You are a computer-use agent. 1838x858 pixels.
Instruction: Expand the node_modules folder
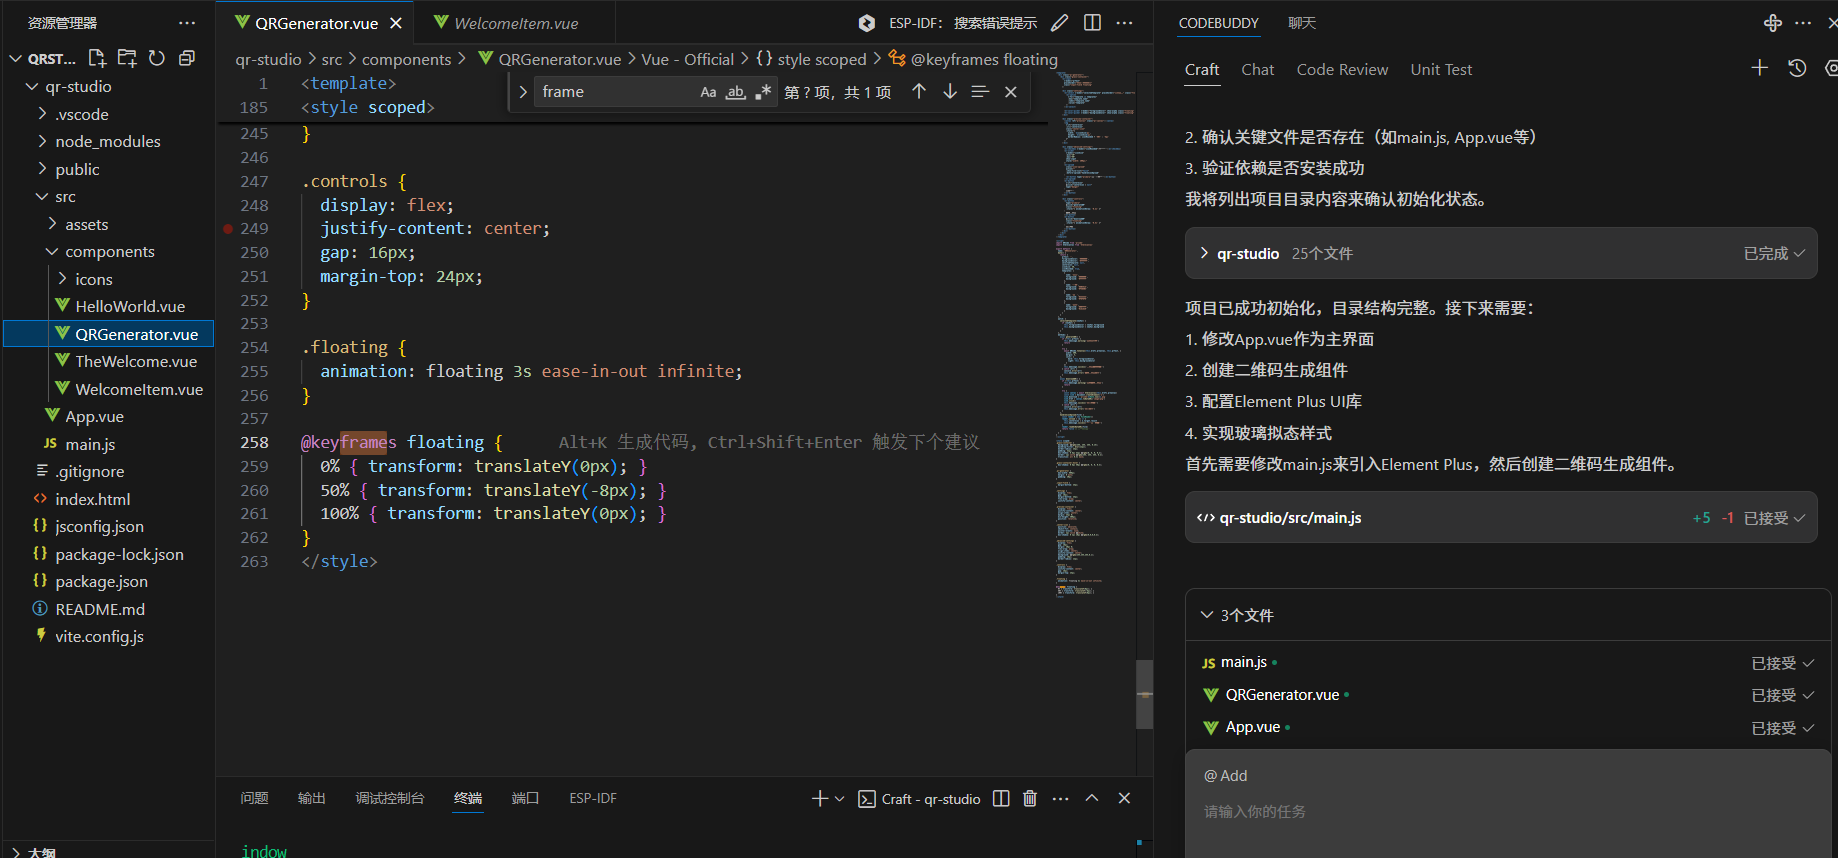tap(108, 142)
